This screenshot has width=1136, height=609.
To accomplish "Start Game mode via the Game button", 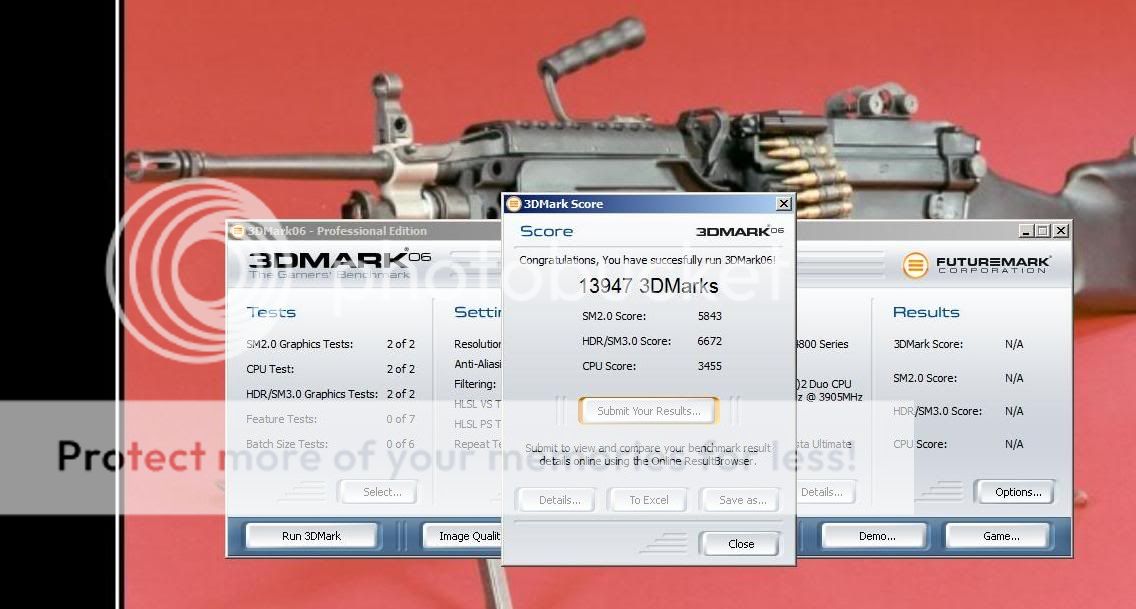I will pos(996,535).
